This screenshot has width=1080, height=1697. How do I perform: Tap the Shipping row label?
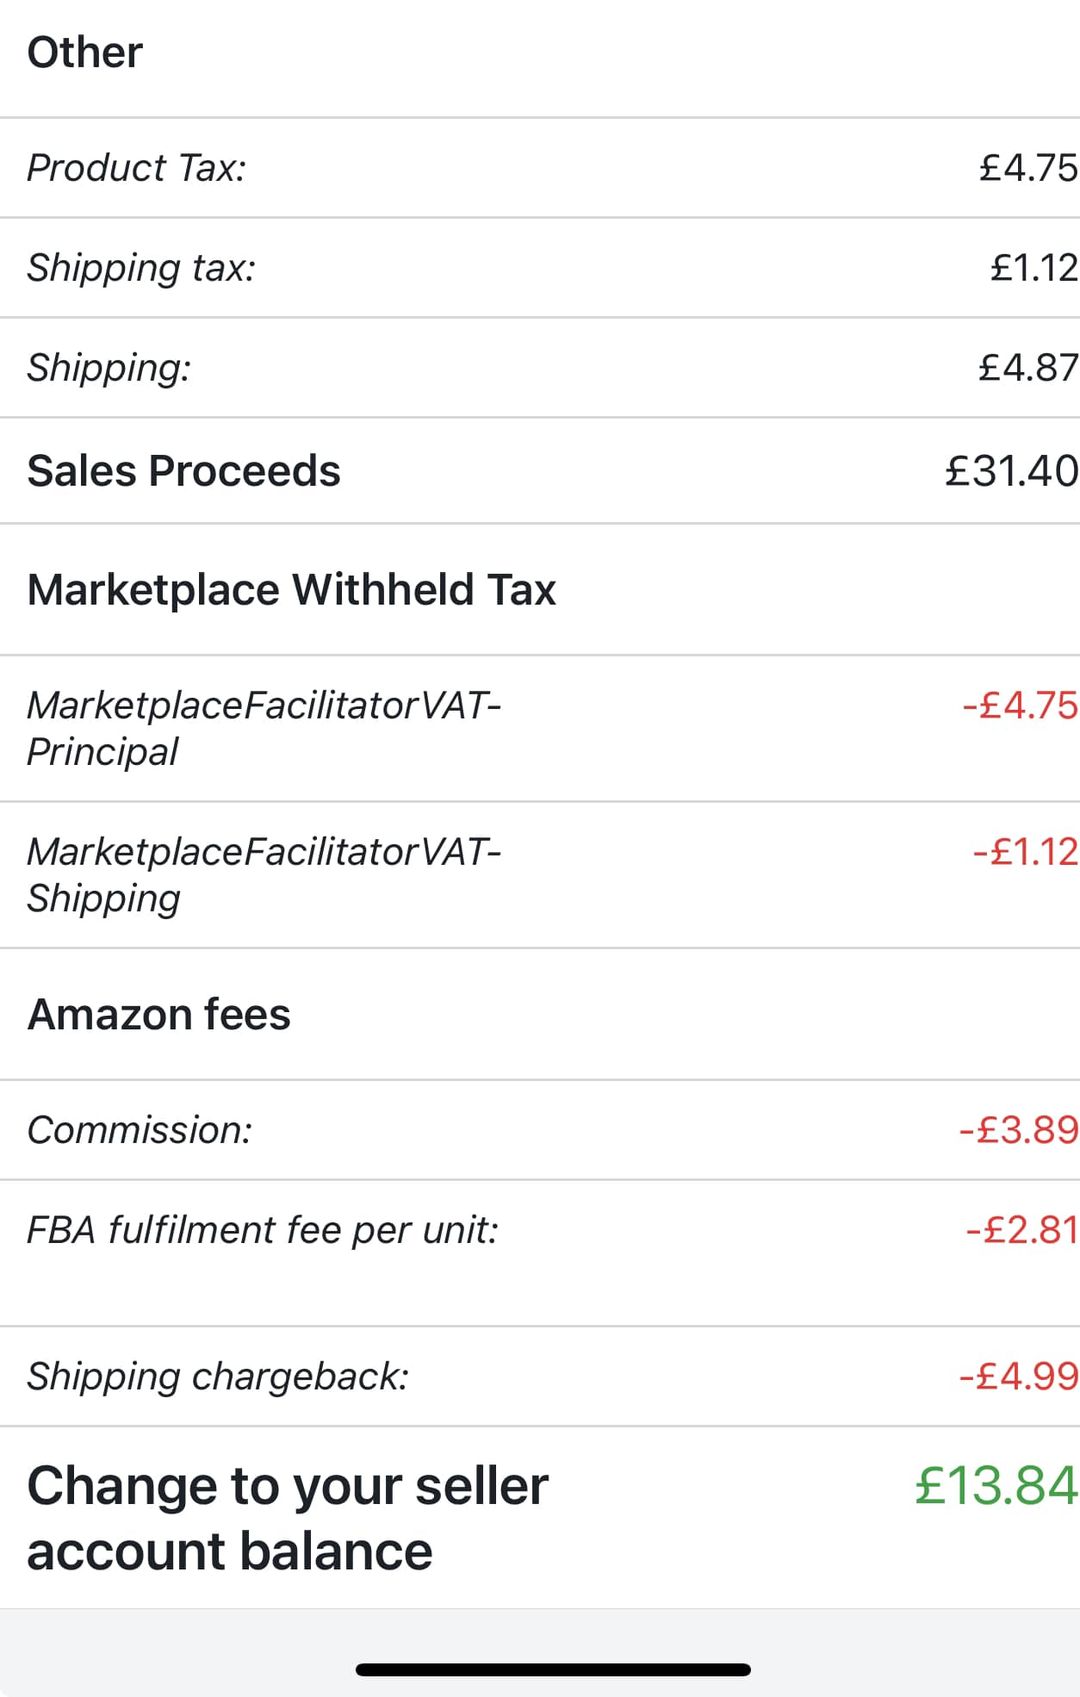[x=108, y=368]
